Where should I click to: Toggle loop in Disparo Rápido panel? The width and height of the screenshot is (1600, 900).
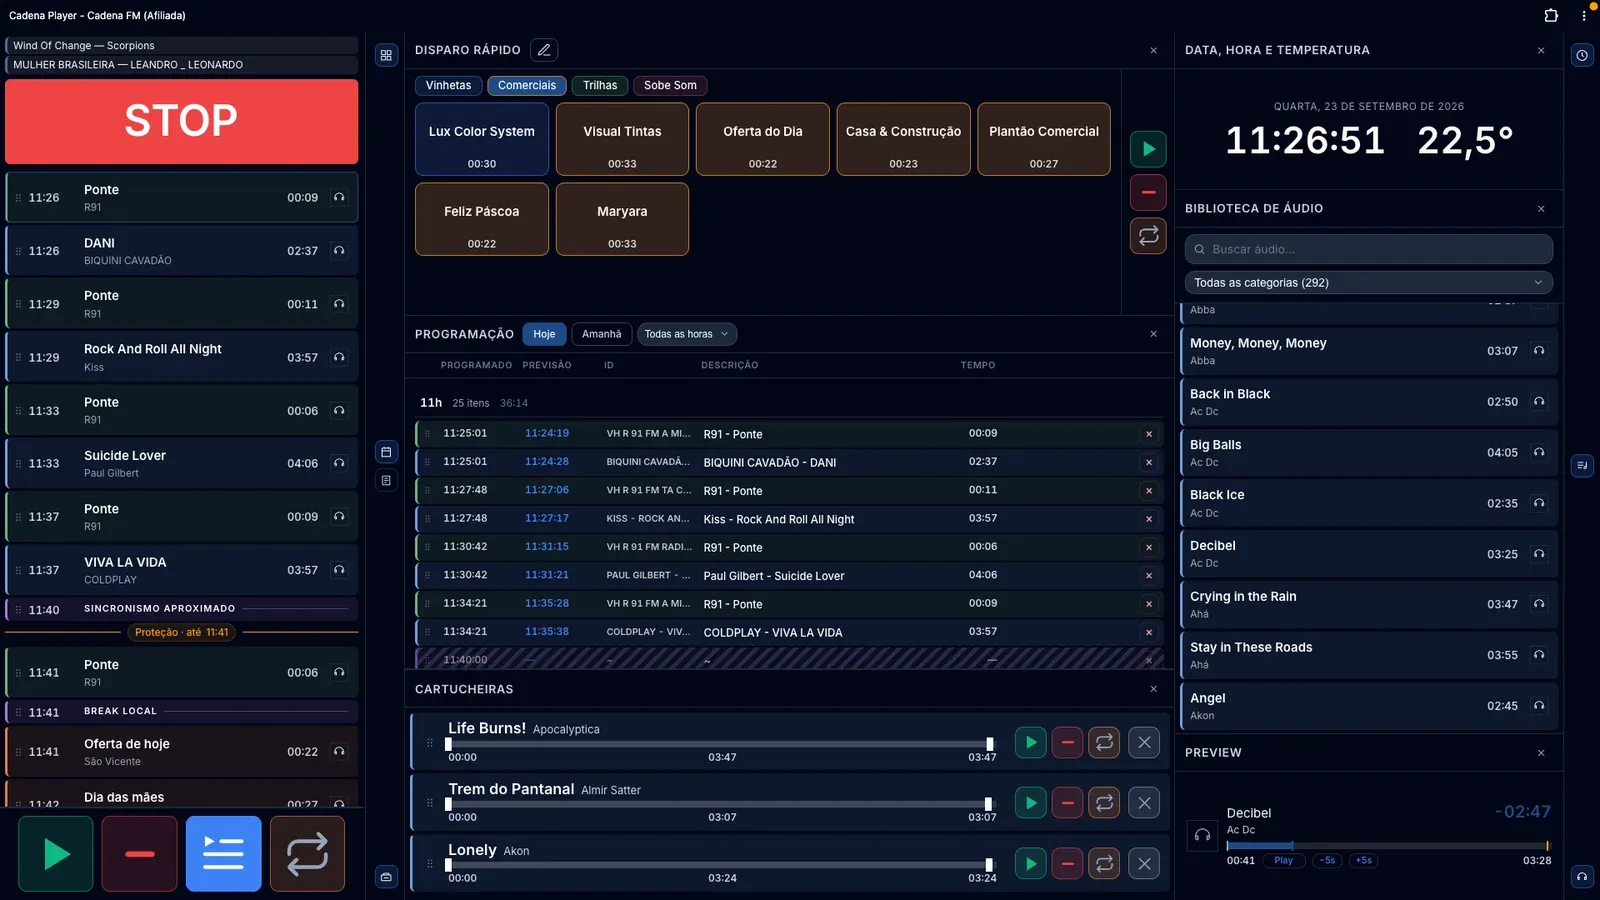(x=1148, y=235)
